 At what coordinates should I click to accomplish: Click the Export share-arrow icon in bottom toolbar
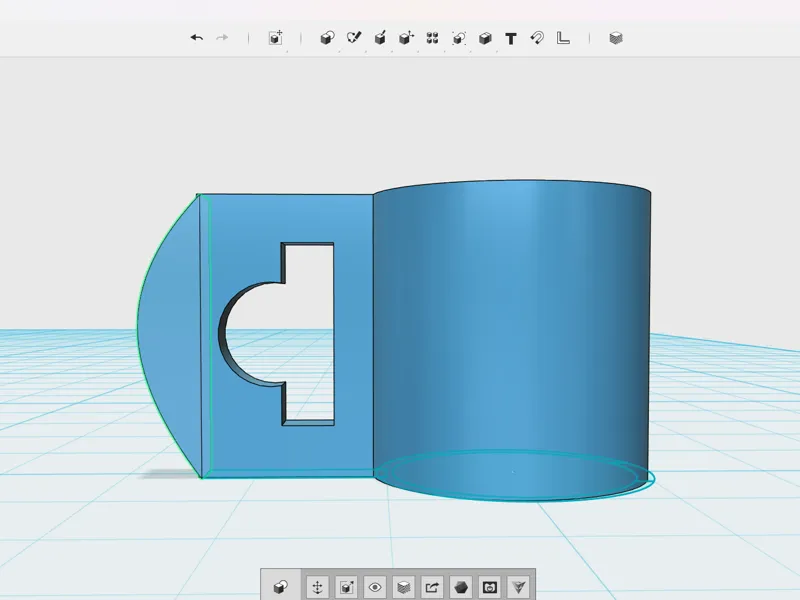432,587
